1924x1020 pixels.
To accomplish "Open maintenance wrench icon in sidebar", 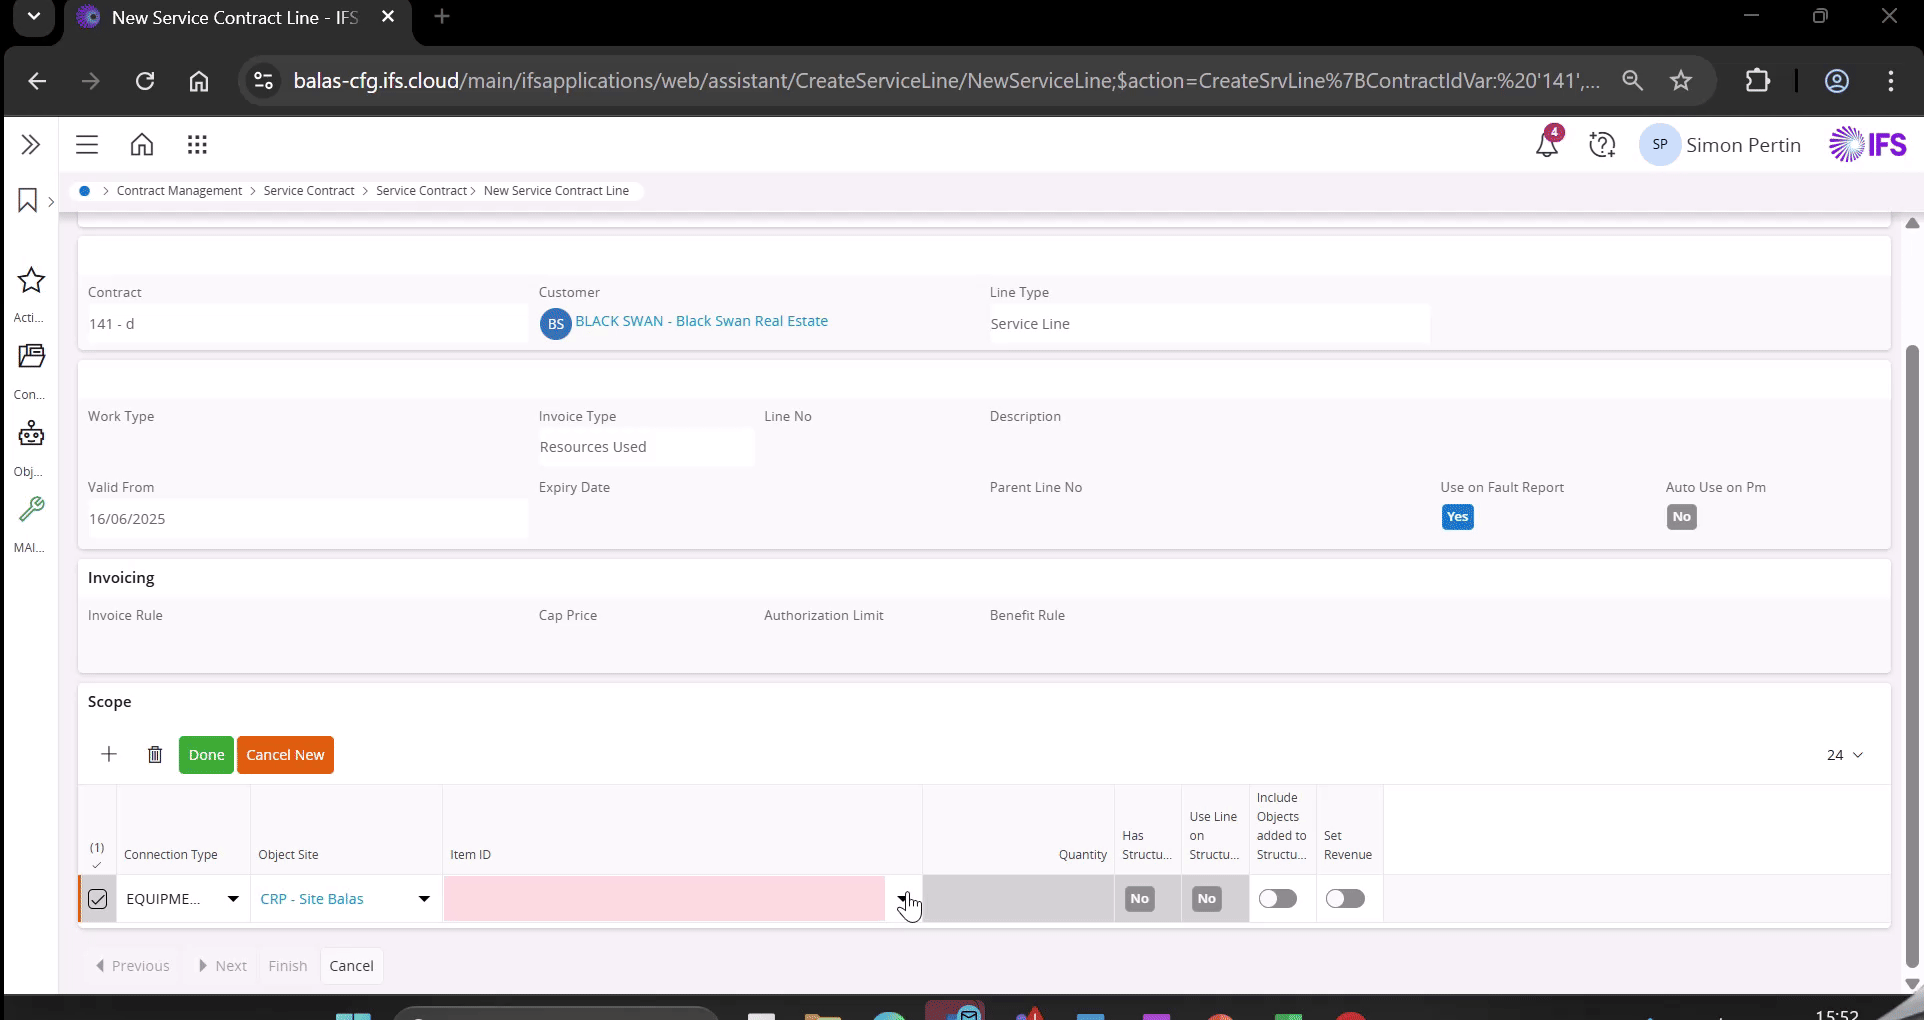I will click(31, 510).
